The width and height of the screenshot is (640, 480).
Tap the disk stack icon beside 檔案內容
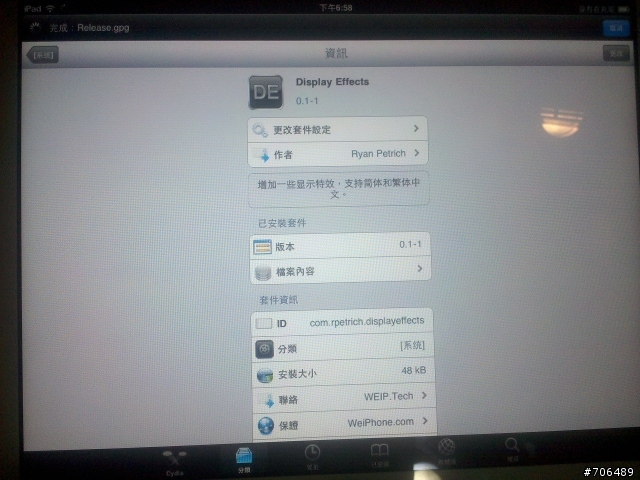(263, 273)
